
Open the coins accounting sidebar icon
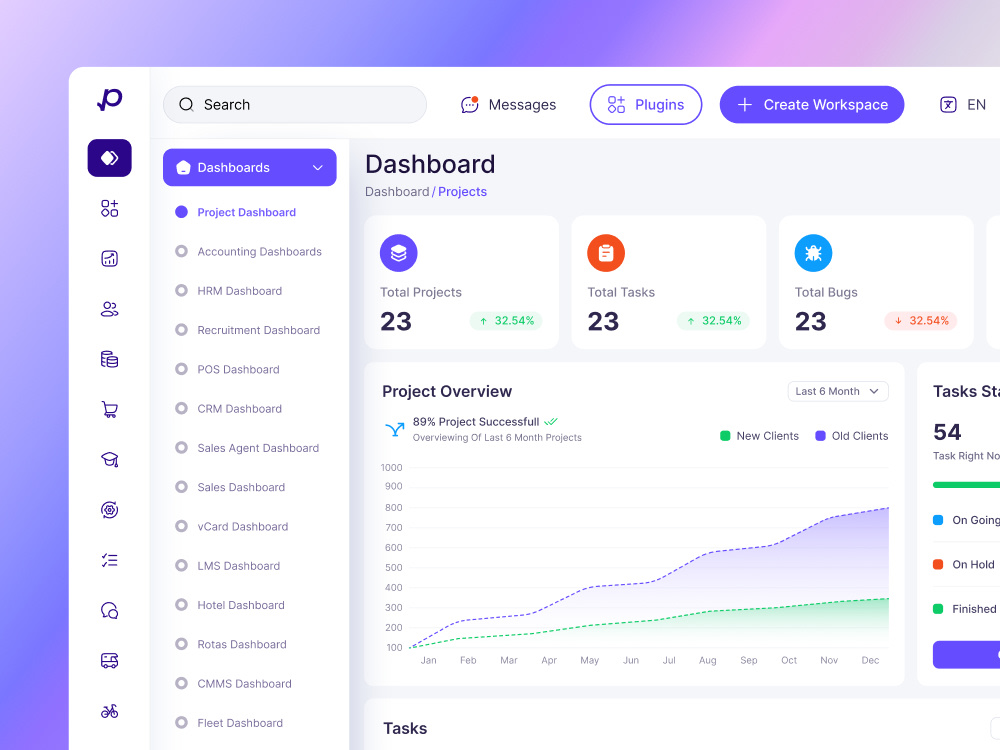tap(110, 359)
